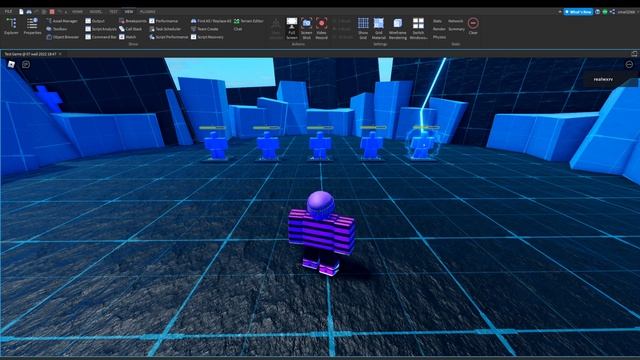The height and width of the screenshot is (360, 640).
Task: Take a Screen Shot
Action: [x=307, y=28]
